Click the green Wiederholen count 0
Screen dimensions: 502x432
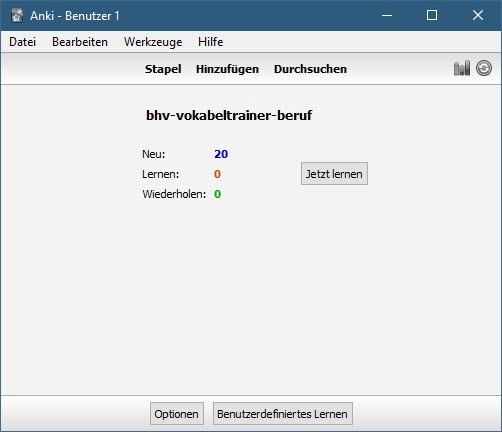coord(217,194)
